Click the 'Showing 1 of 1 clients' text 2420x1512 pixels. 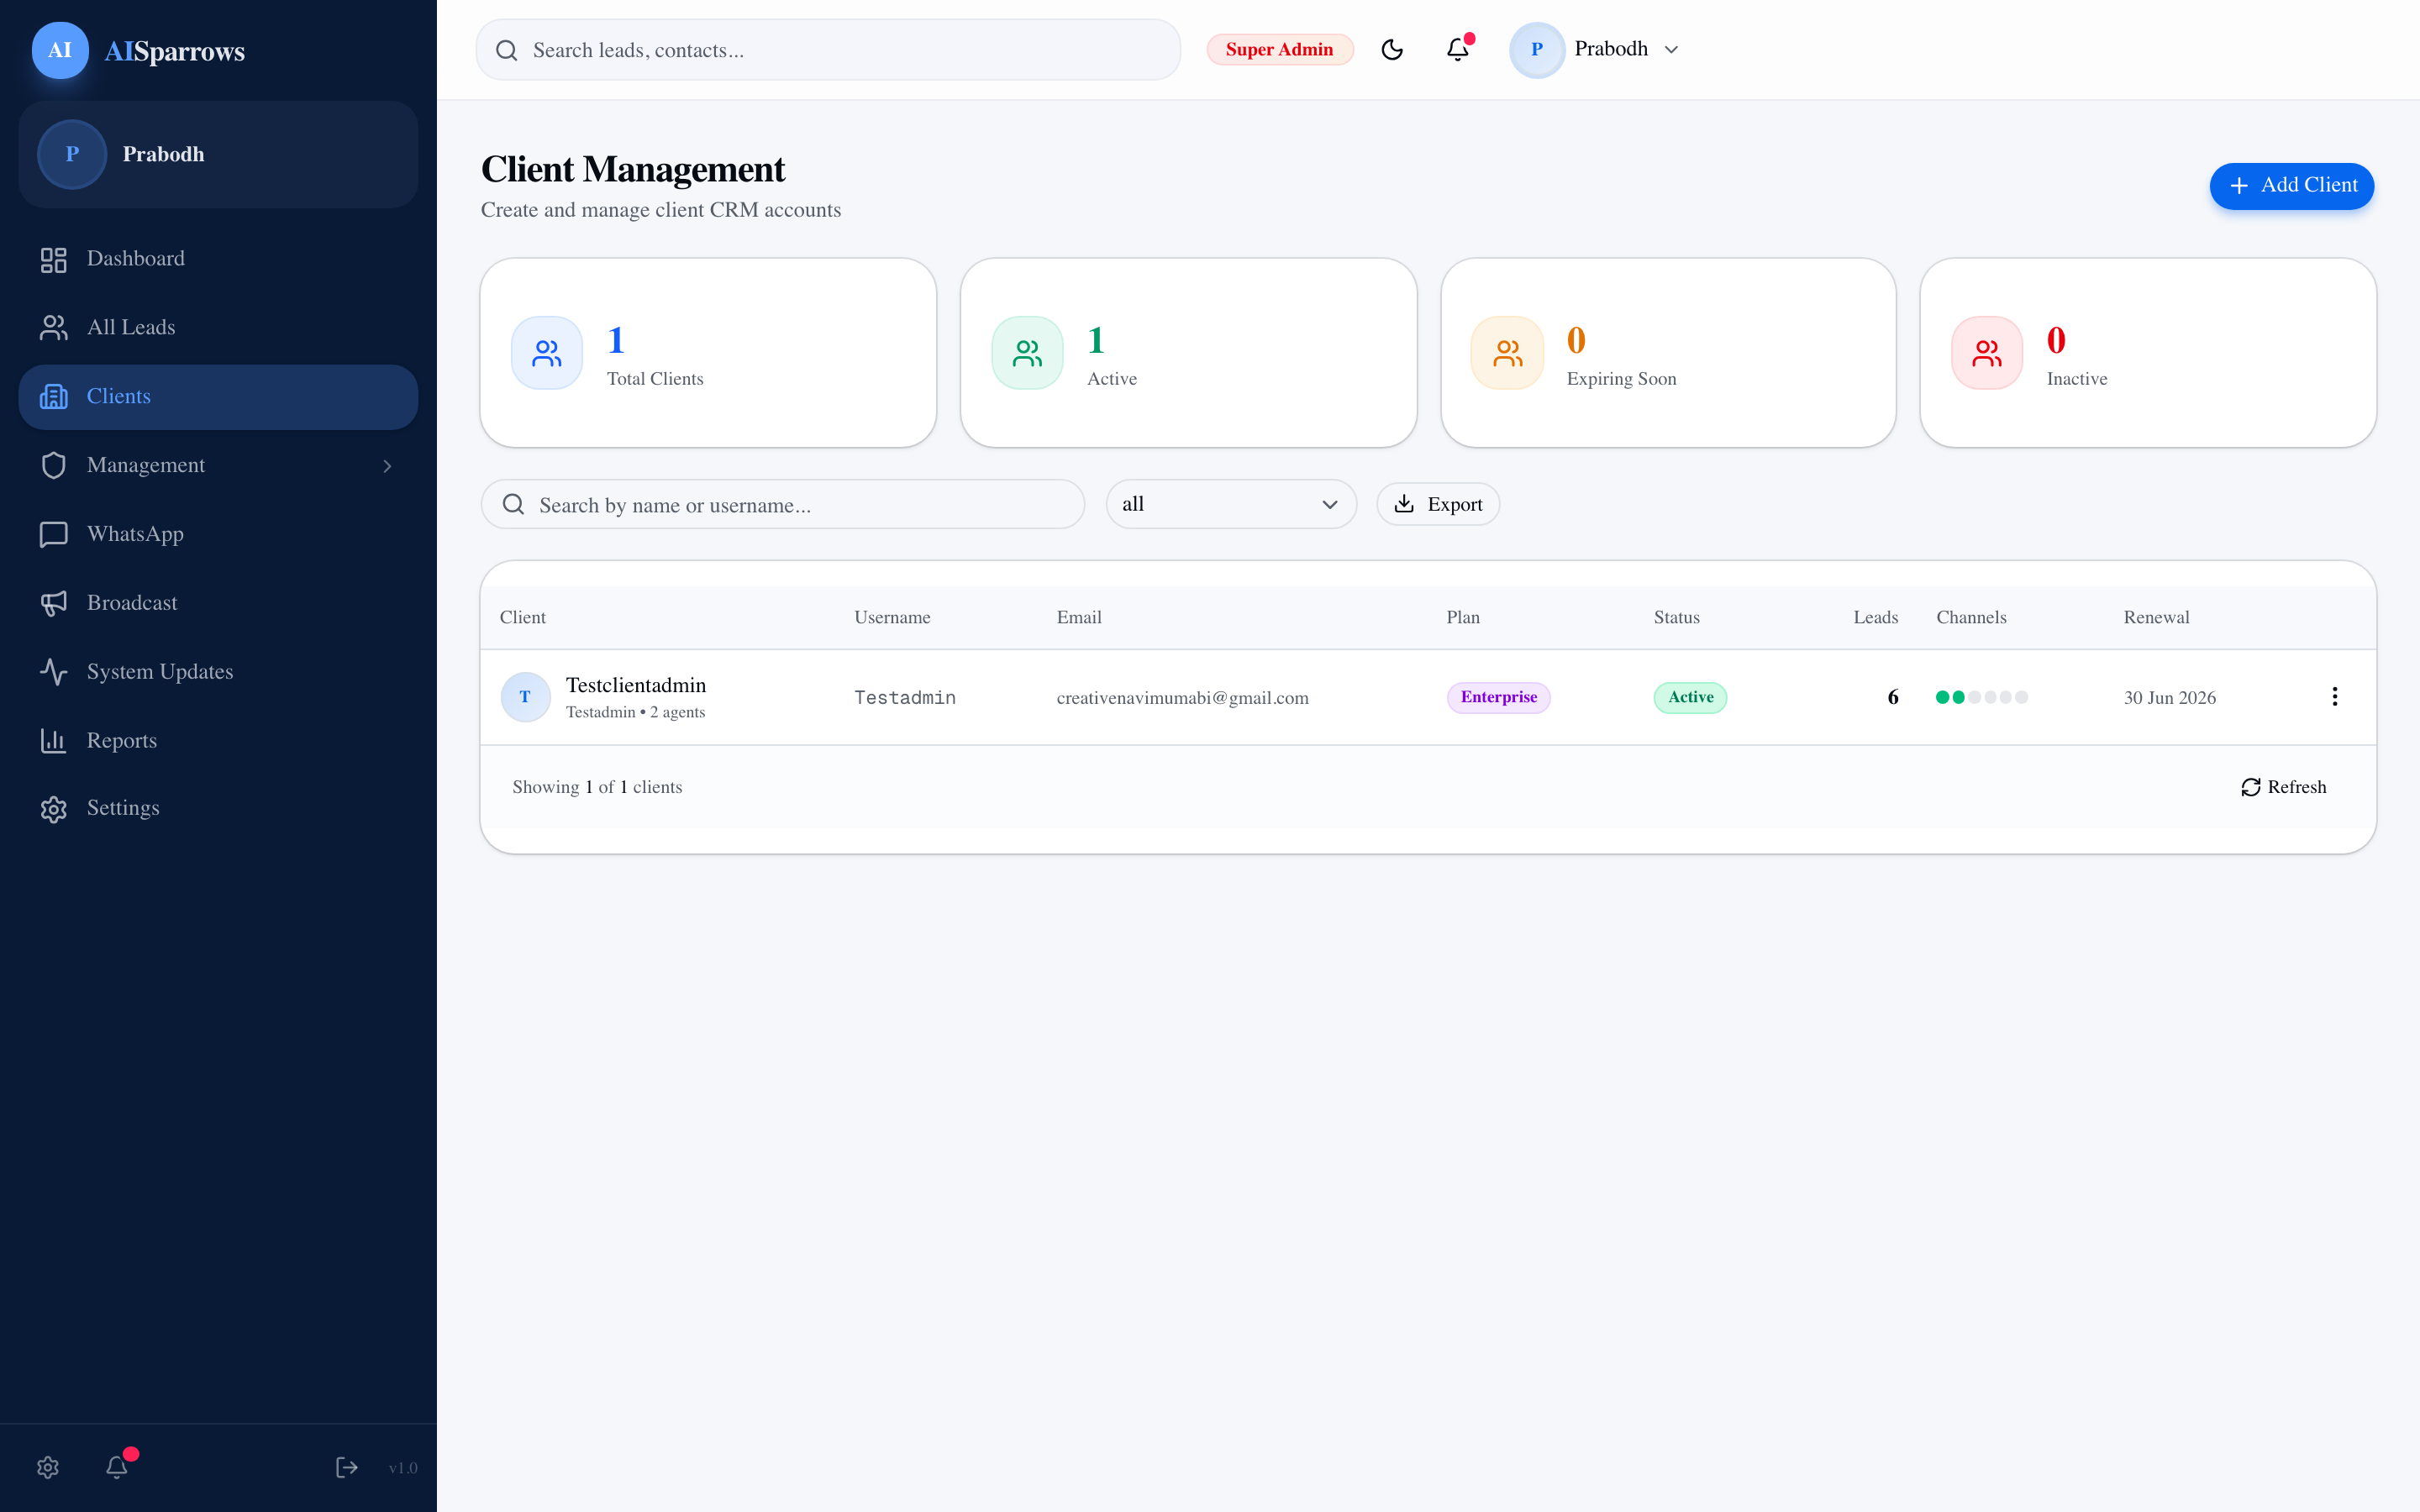click(597, 788)
